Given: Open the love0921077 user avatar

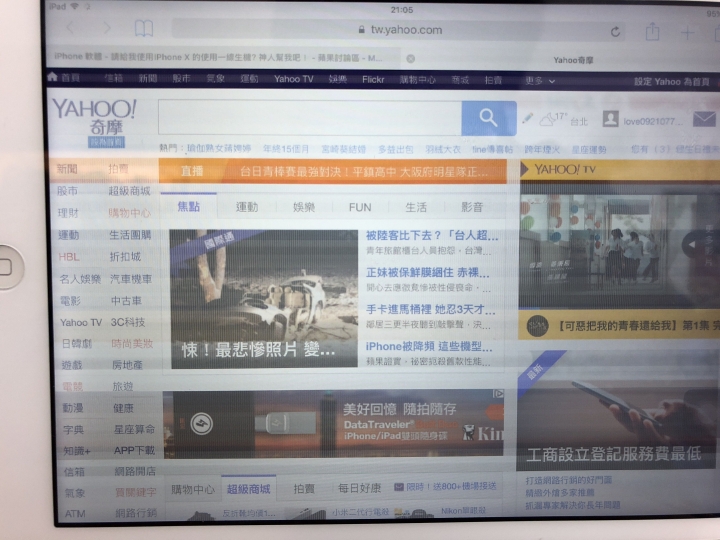Looking at the screenshot, I should click(610, 119).
